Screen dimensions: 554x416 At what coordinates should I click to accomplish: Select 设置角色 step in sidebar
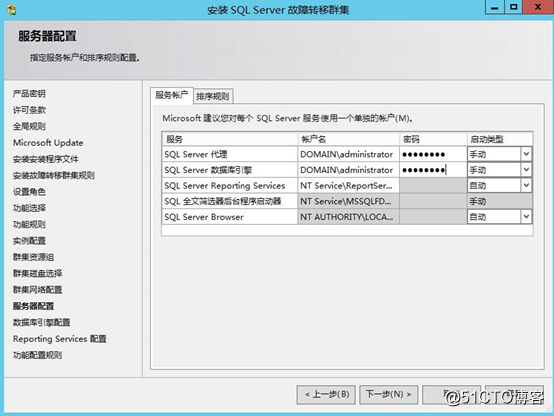[x=29, y=192]
